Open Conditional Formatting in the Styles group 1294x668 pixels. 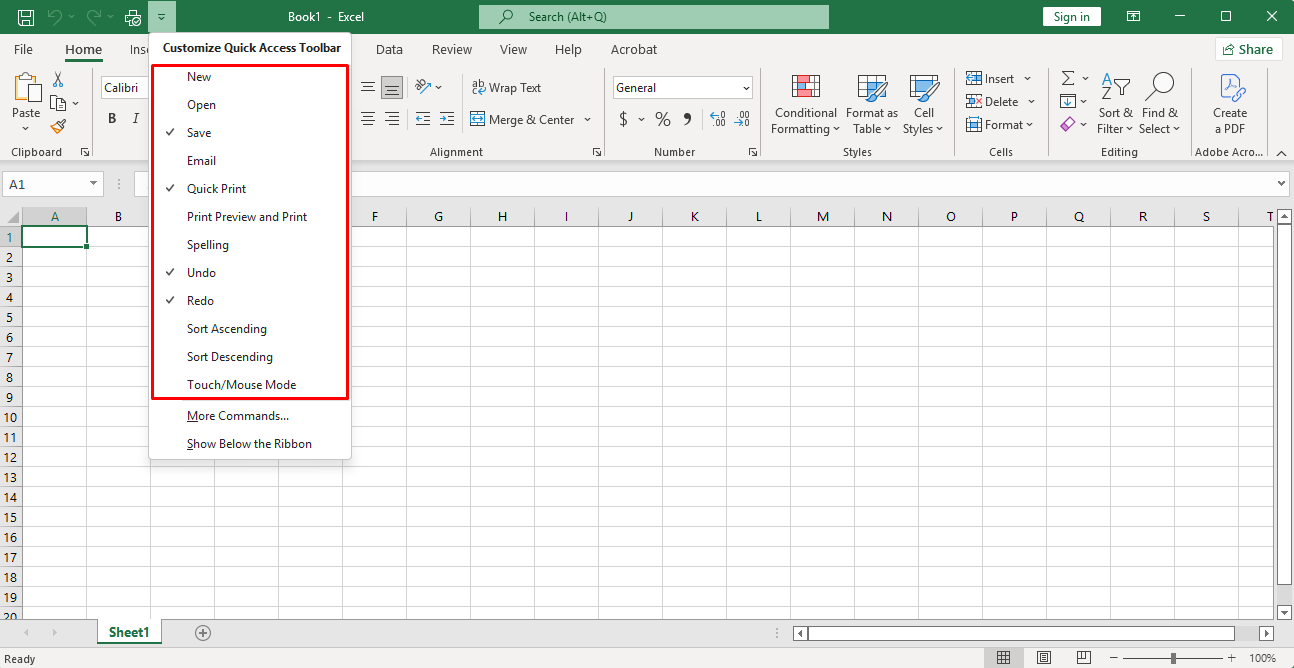[805, 104]
